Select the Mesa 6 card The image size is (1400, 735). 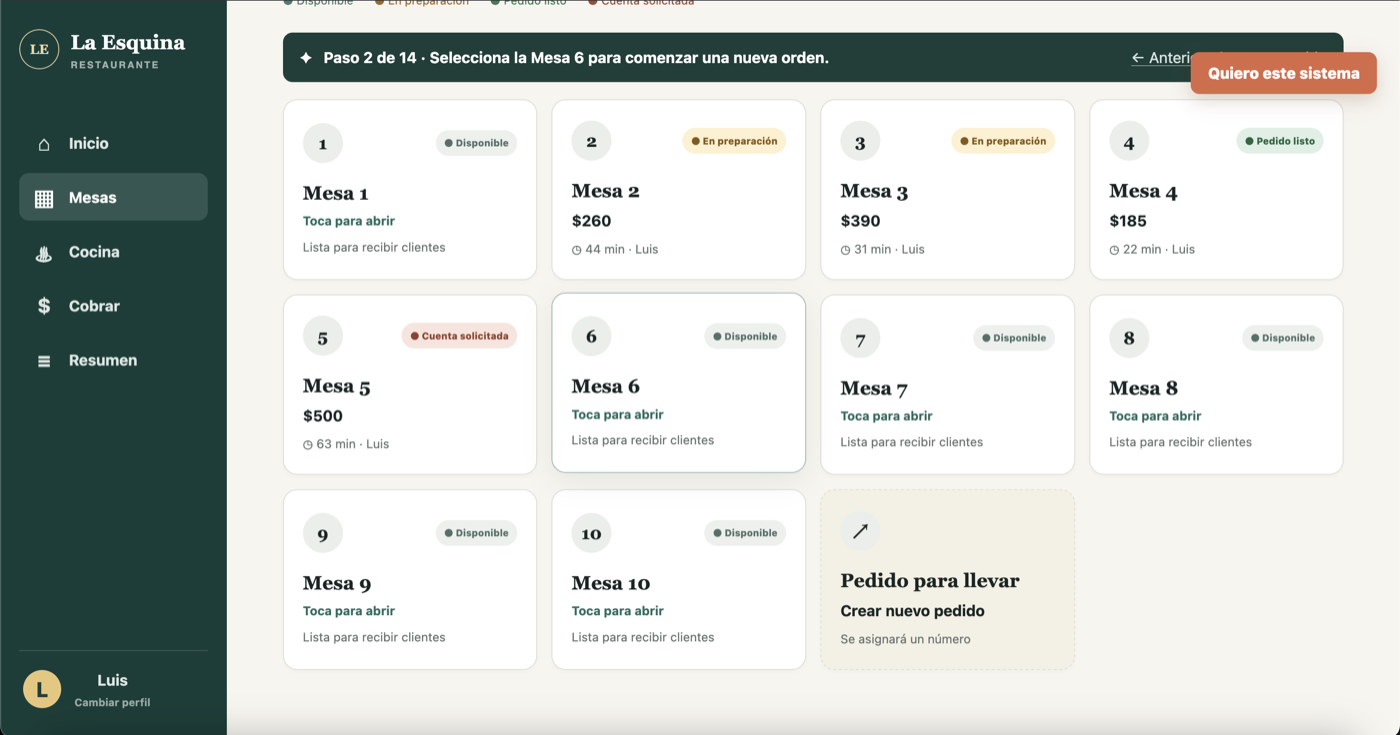click(x=678, y=382)
